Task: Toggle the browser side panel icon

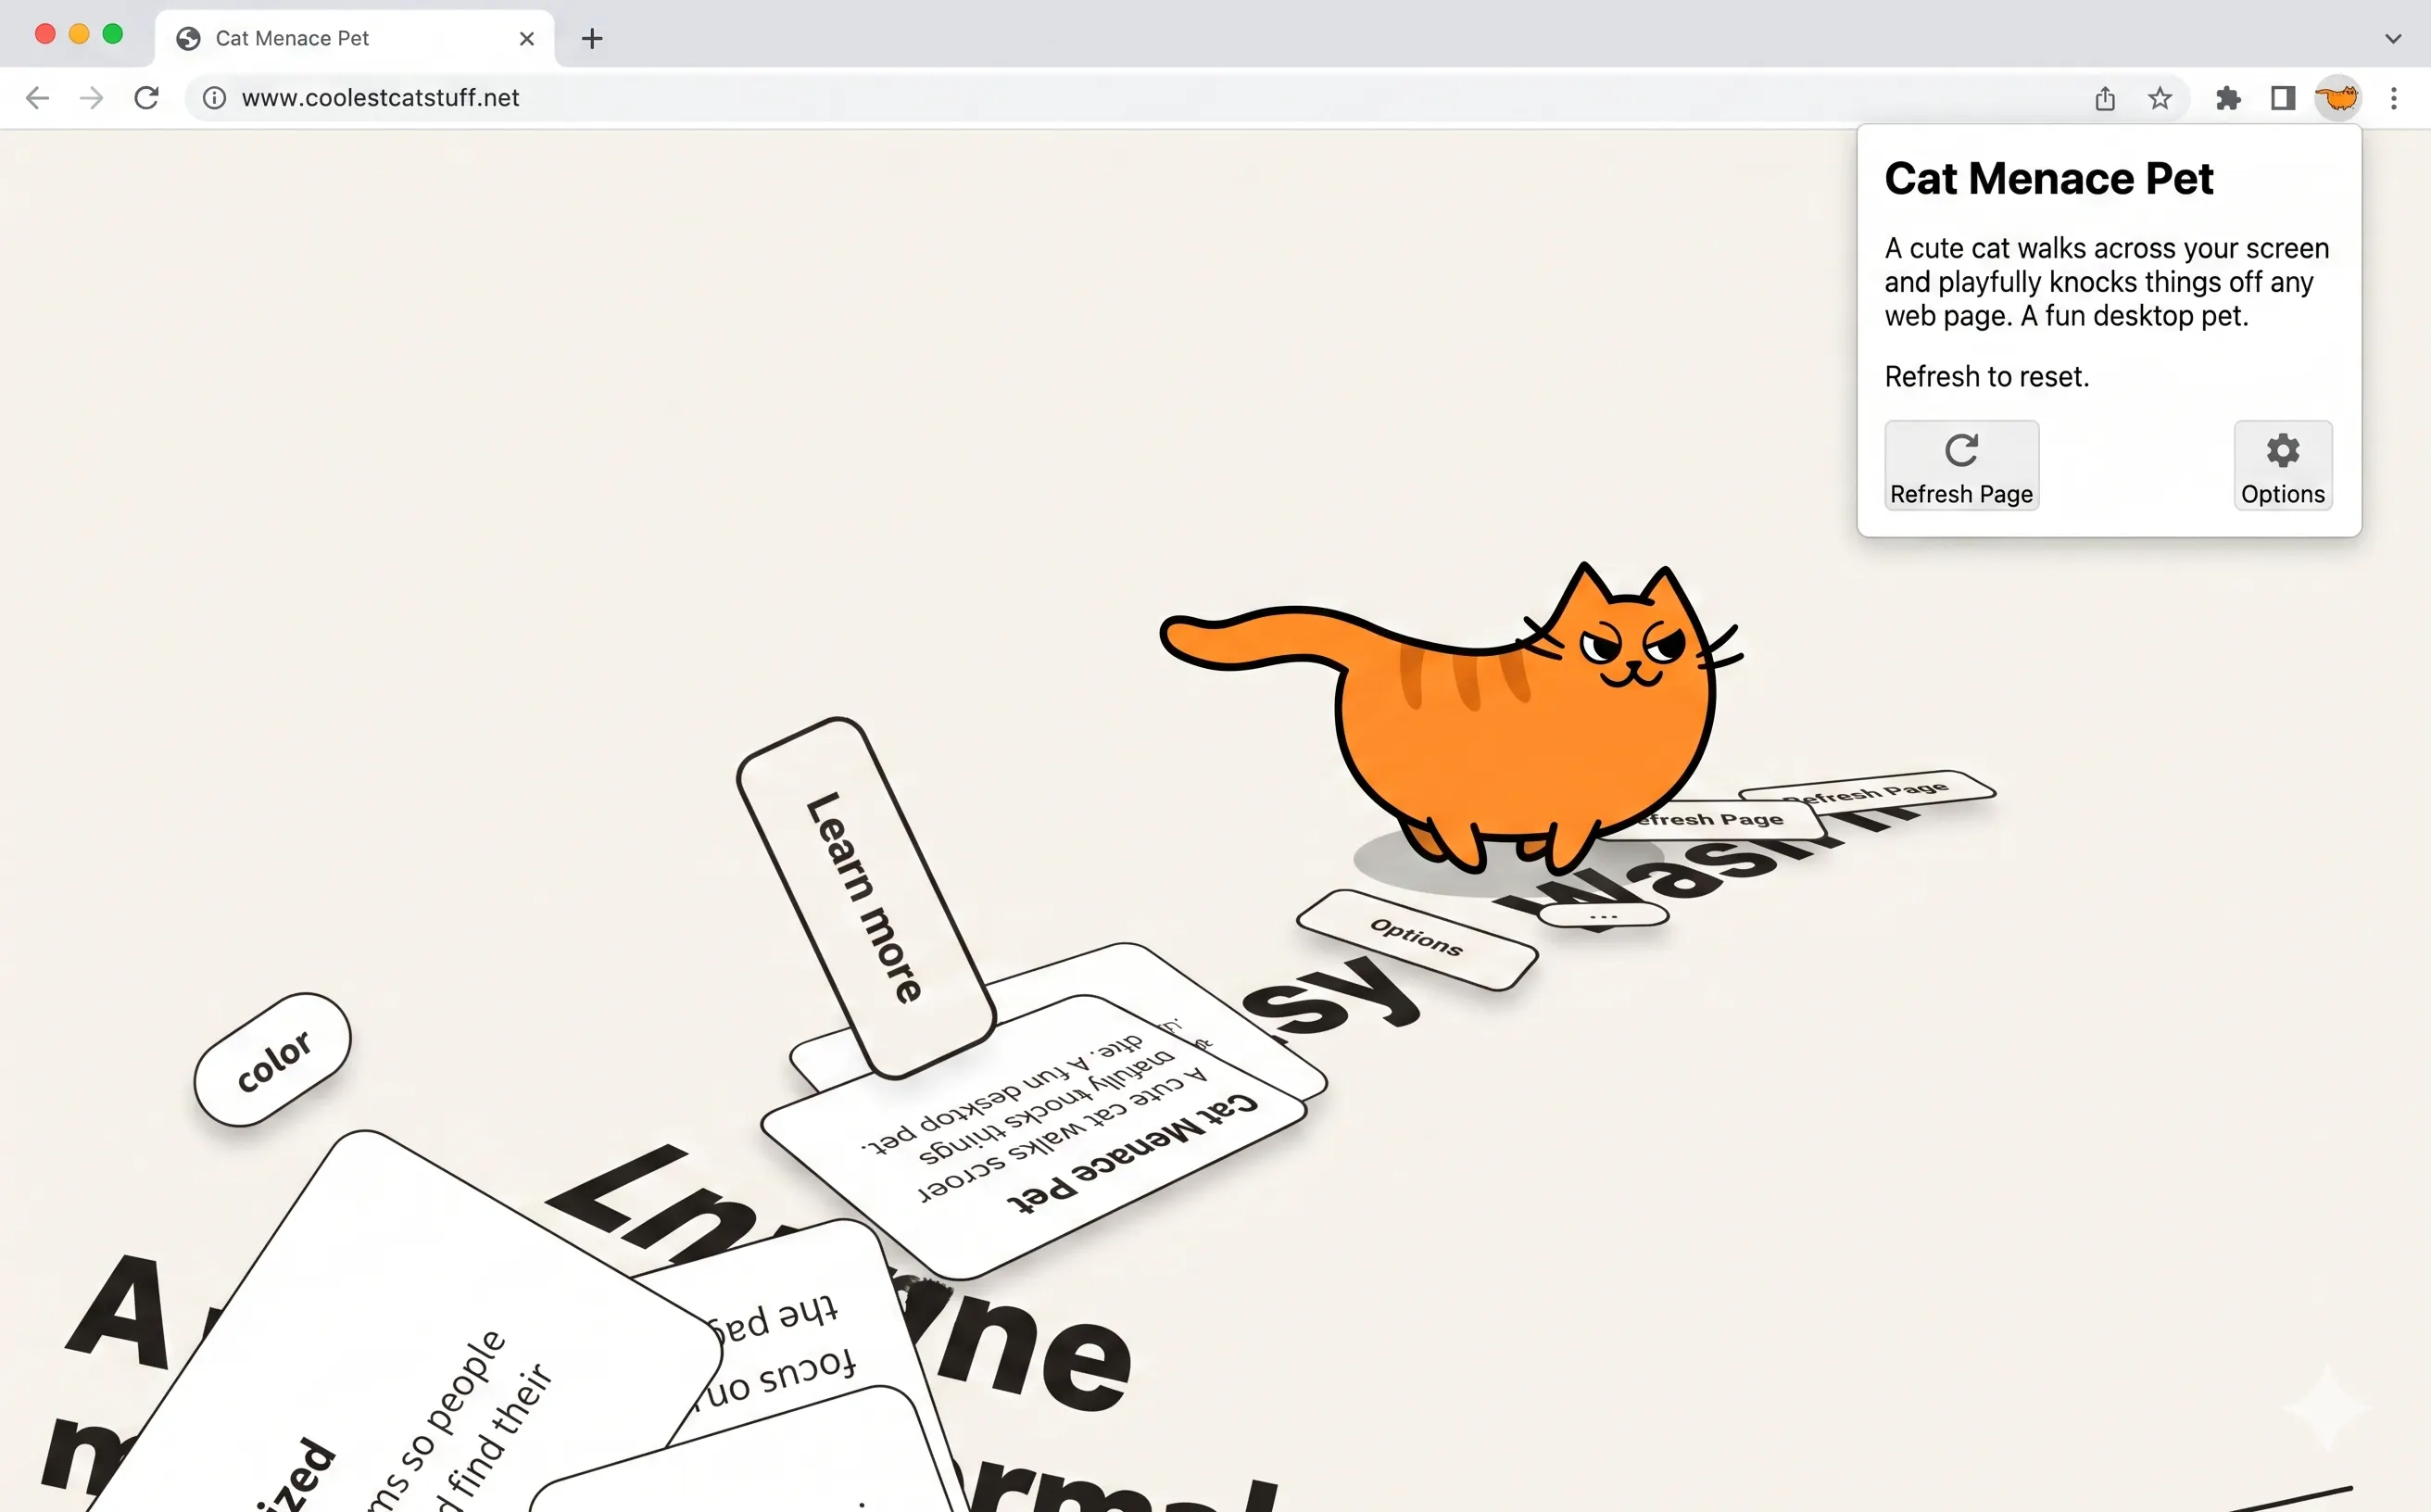Action: click(2283, 98)
